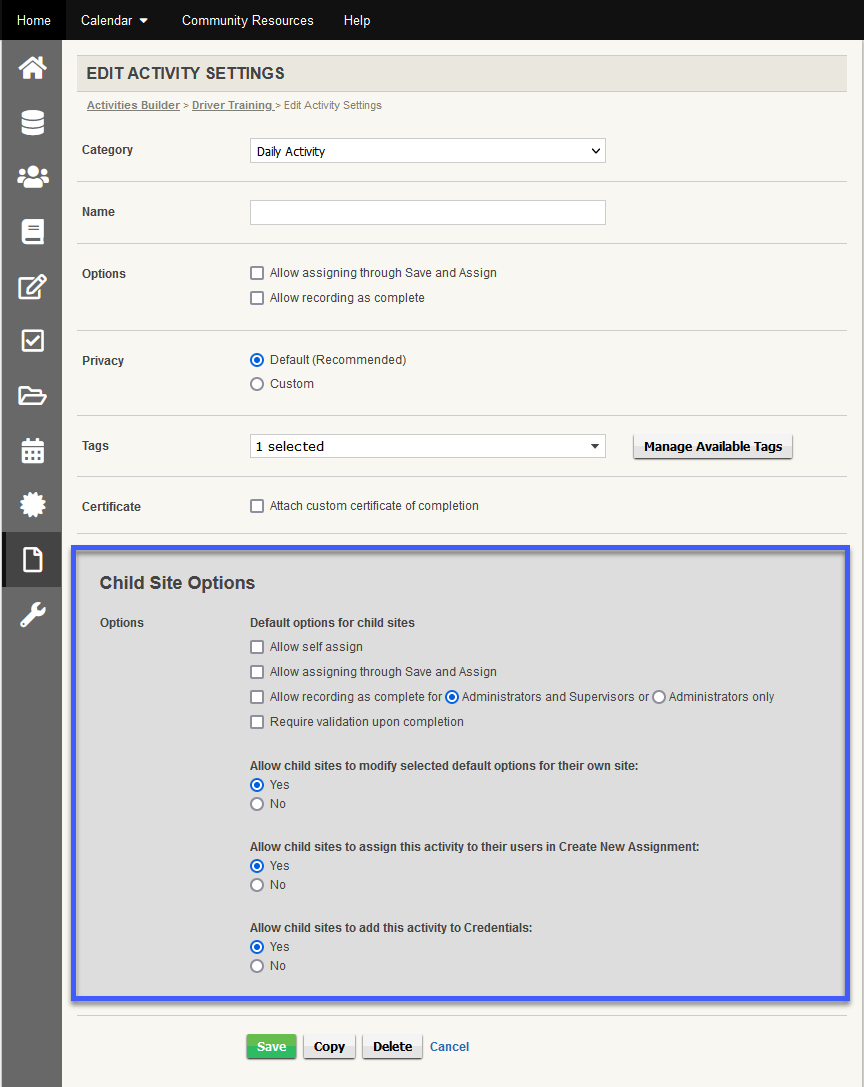The height and width of the screenshot is (1087, 864).
Task: Check Allow self assign under Child Site Options
Action: pyautogui.click(x=257, y=647)
